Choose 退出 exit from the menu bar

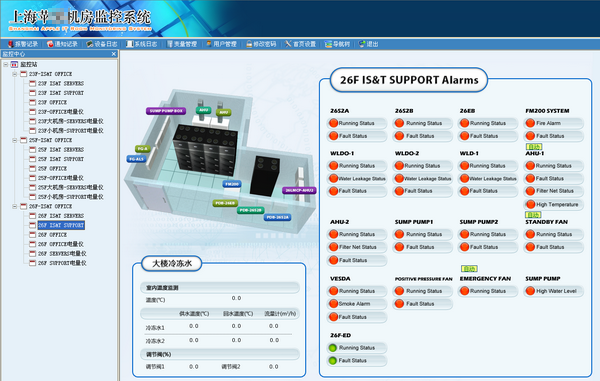tap(369, 44)
